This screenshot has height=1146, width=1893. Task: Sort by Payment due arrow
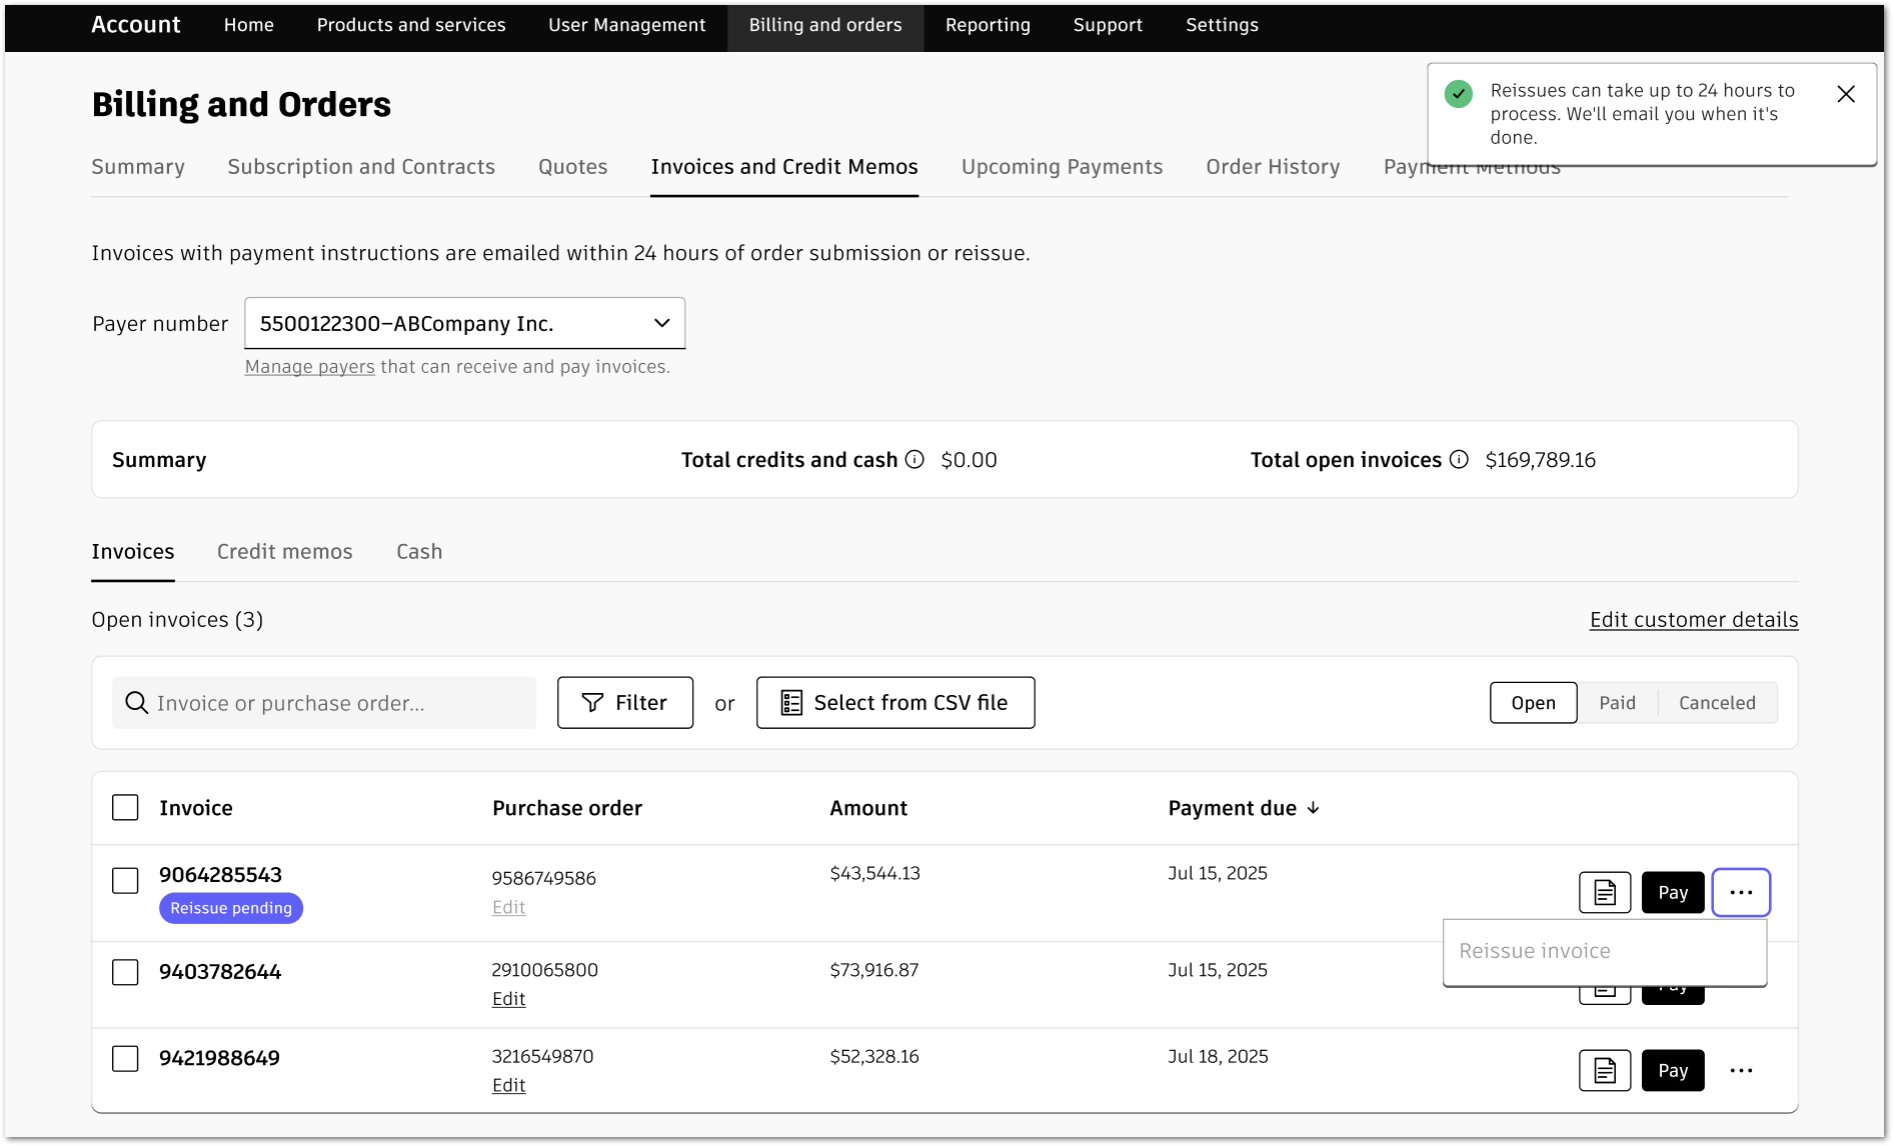pyautogui.click(x=1313, y=807)
